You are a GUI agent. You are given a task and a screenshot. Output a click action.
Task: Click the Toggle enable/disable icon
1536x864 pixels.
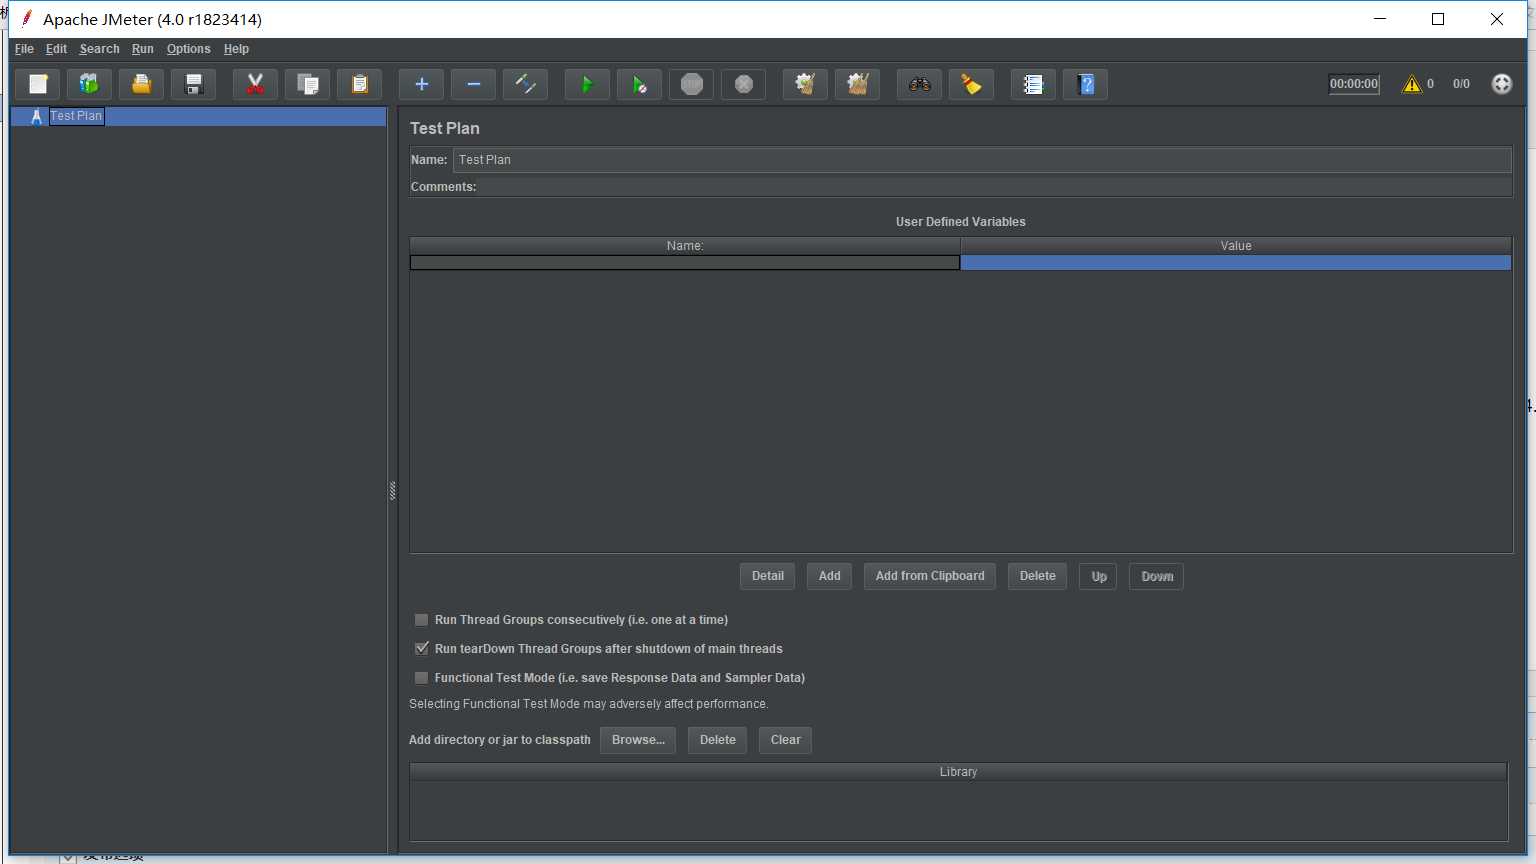[x=525, y=85]
